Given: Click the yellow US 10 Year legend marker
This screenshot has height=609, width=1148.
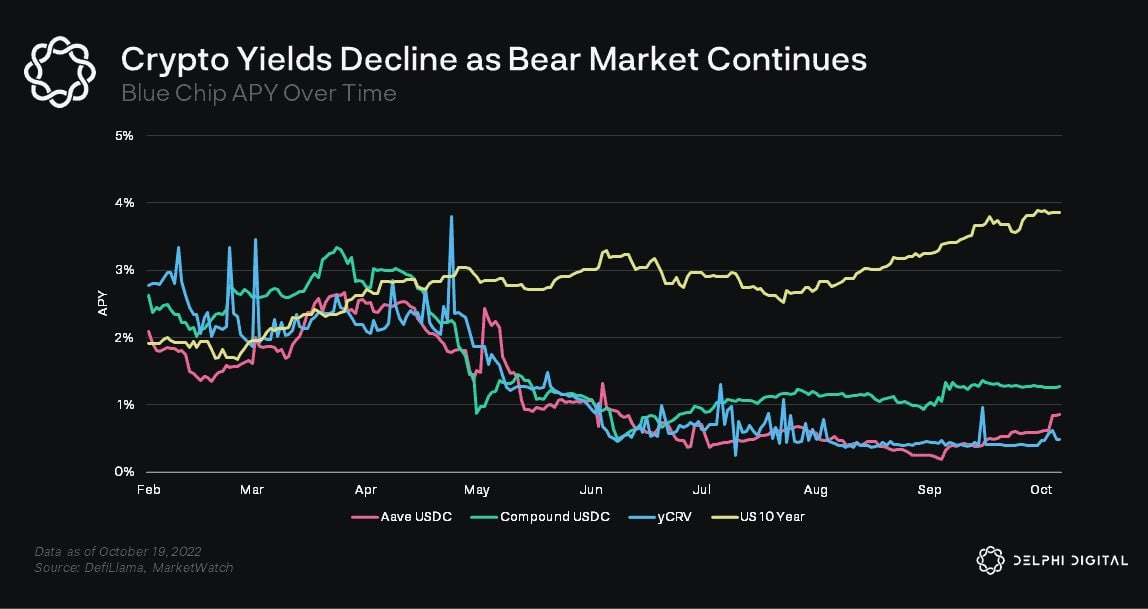Looking at the screenshot, I should click(721, 517).
